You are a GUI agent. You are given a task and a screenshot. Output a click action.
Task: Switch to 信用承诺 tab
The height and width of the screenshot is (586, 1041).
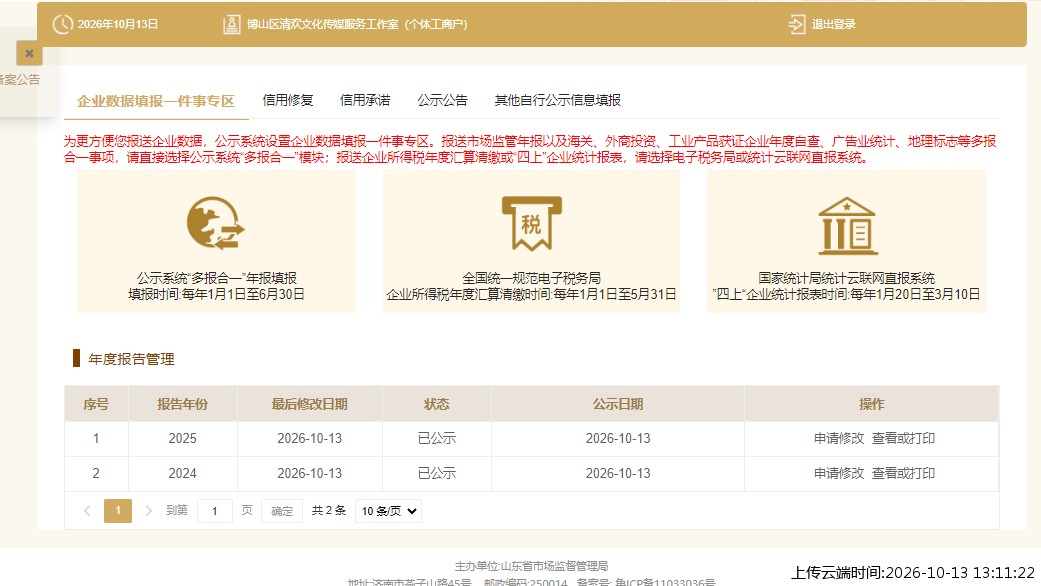coord(365,100)
